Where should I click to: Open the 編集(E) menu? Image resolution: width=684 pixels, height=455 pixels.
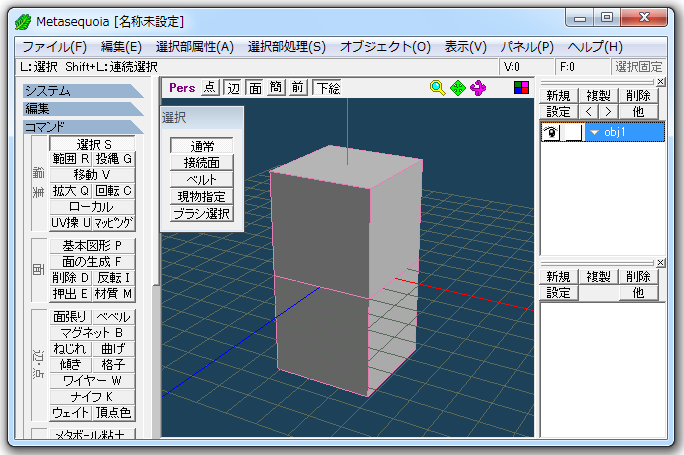pyautogui.click(x=121, y=47)
